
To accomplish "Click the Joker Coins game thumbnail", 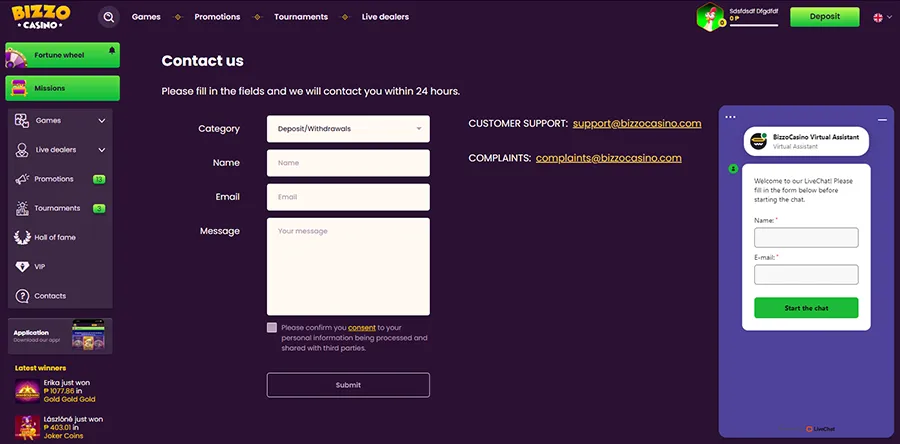I will 28,428.
